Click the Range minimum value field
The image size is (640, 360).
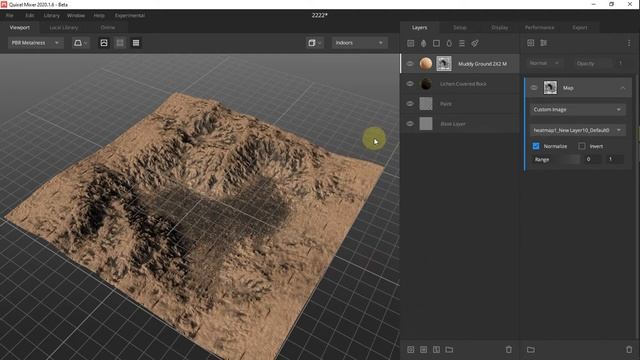tap(592, 160)
